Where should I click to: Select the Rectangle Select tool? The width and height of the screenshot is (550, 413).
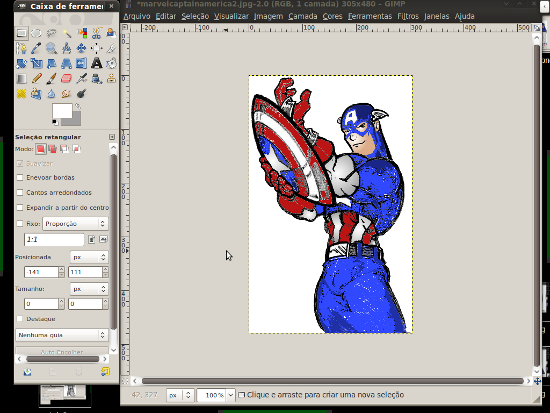(x=21, y=33)
